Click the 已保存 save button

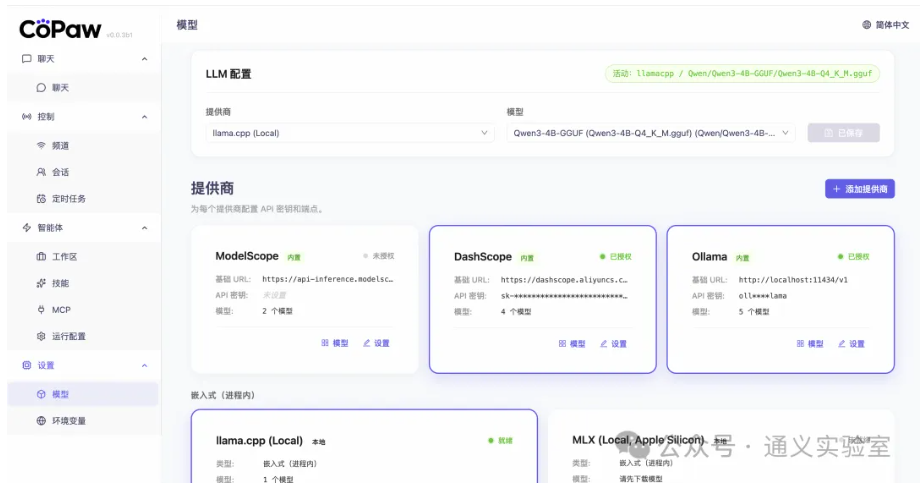(x=844, y=133)
